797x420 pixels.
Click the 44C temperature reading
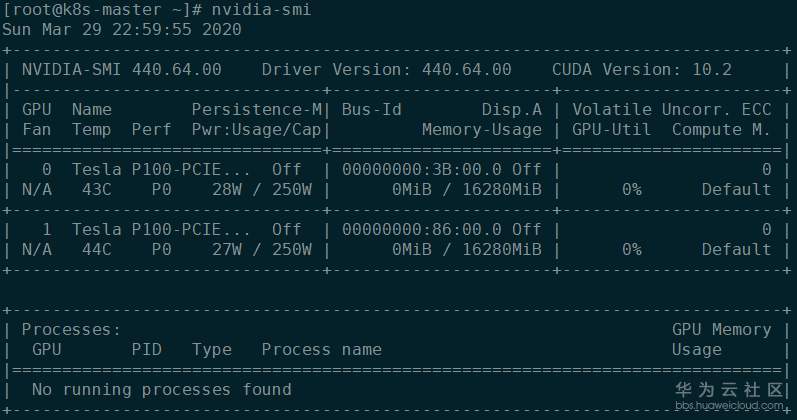[x=96, y=249]
